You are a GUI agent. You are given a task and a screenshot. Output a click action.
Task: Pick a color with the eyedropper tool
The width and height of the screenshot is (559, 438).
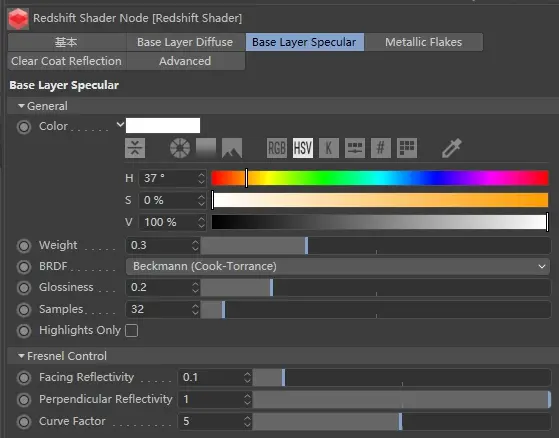452,148
